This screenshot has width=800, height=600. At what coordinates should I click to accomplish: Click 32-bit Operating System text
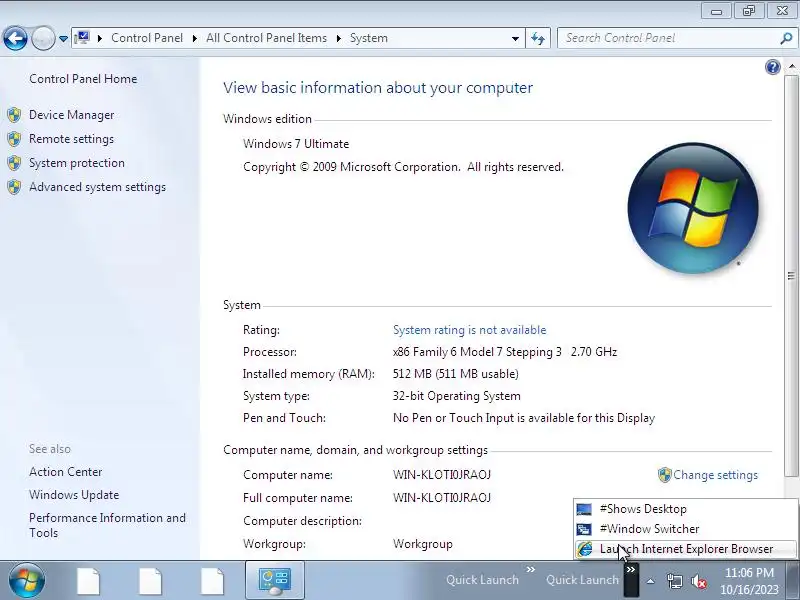(x=457, y=396)
